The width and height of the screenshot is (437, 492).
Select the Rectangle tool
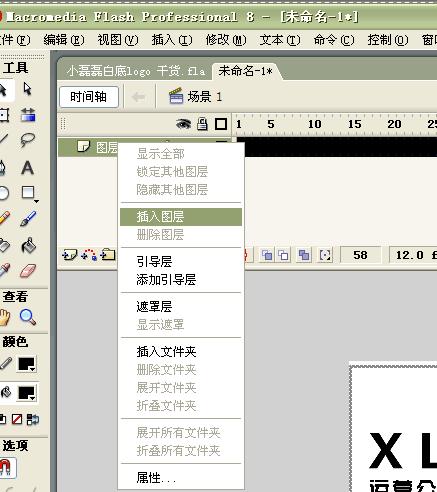point(27,192)
